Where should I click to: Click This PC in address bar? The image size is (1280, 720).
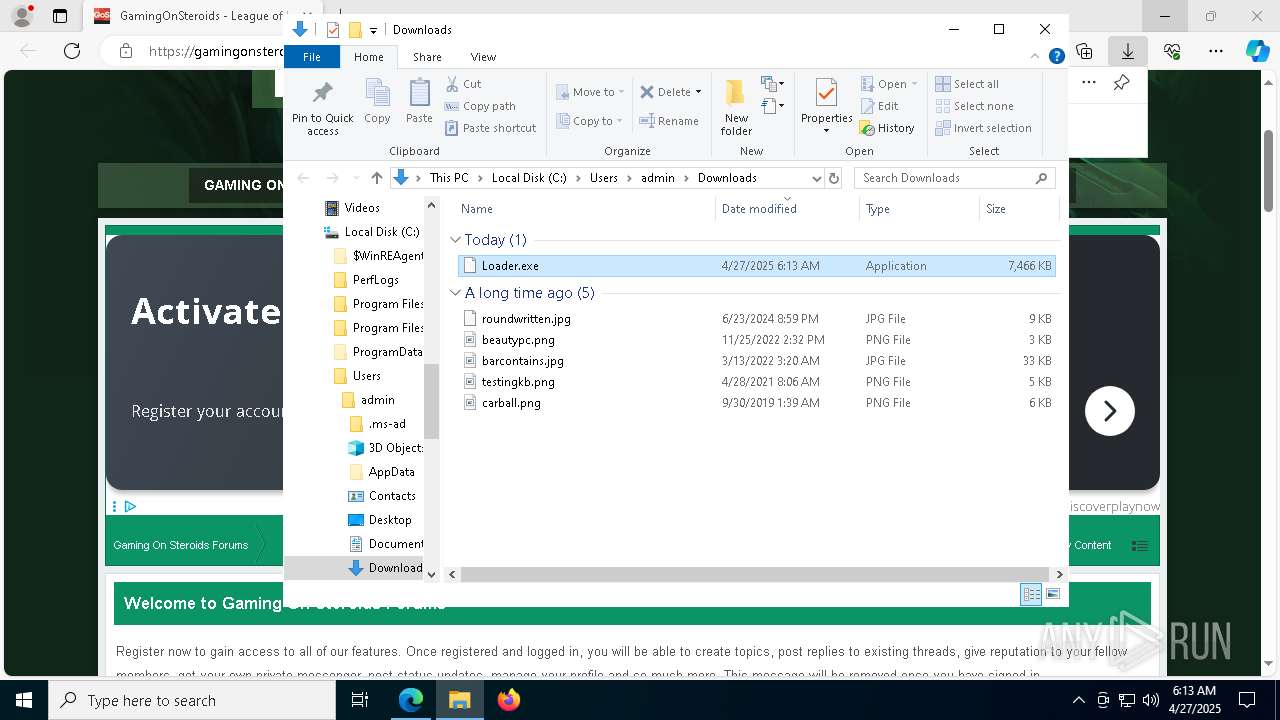[x=449, y=178]
